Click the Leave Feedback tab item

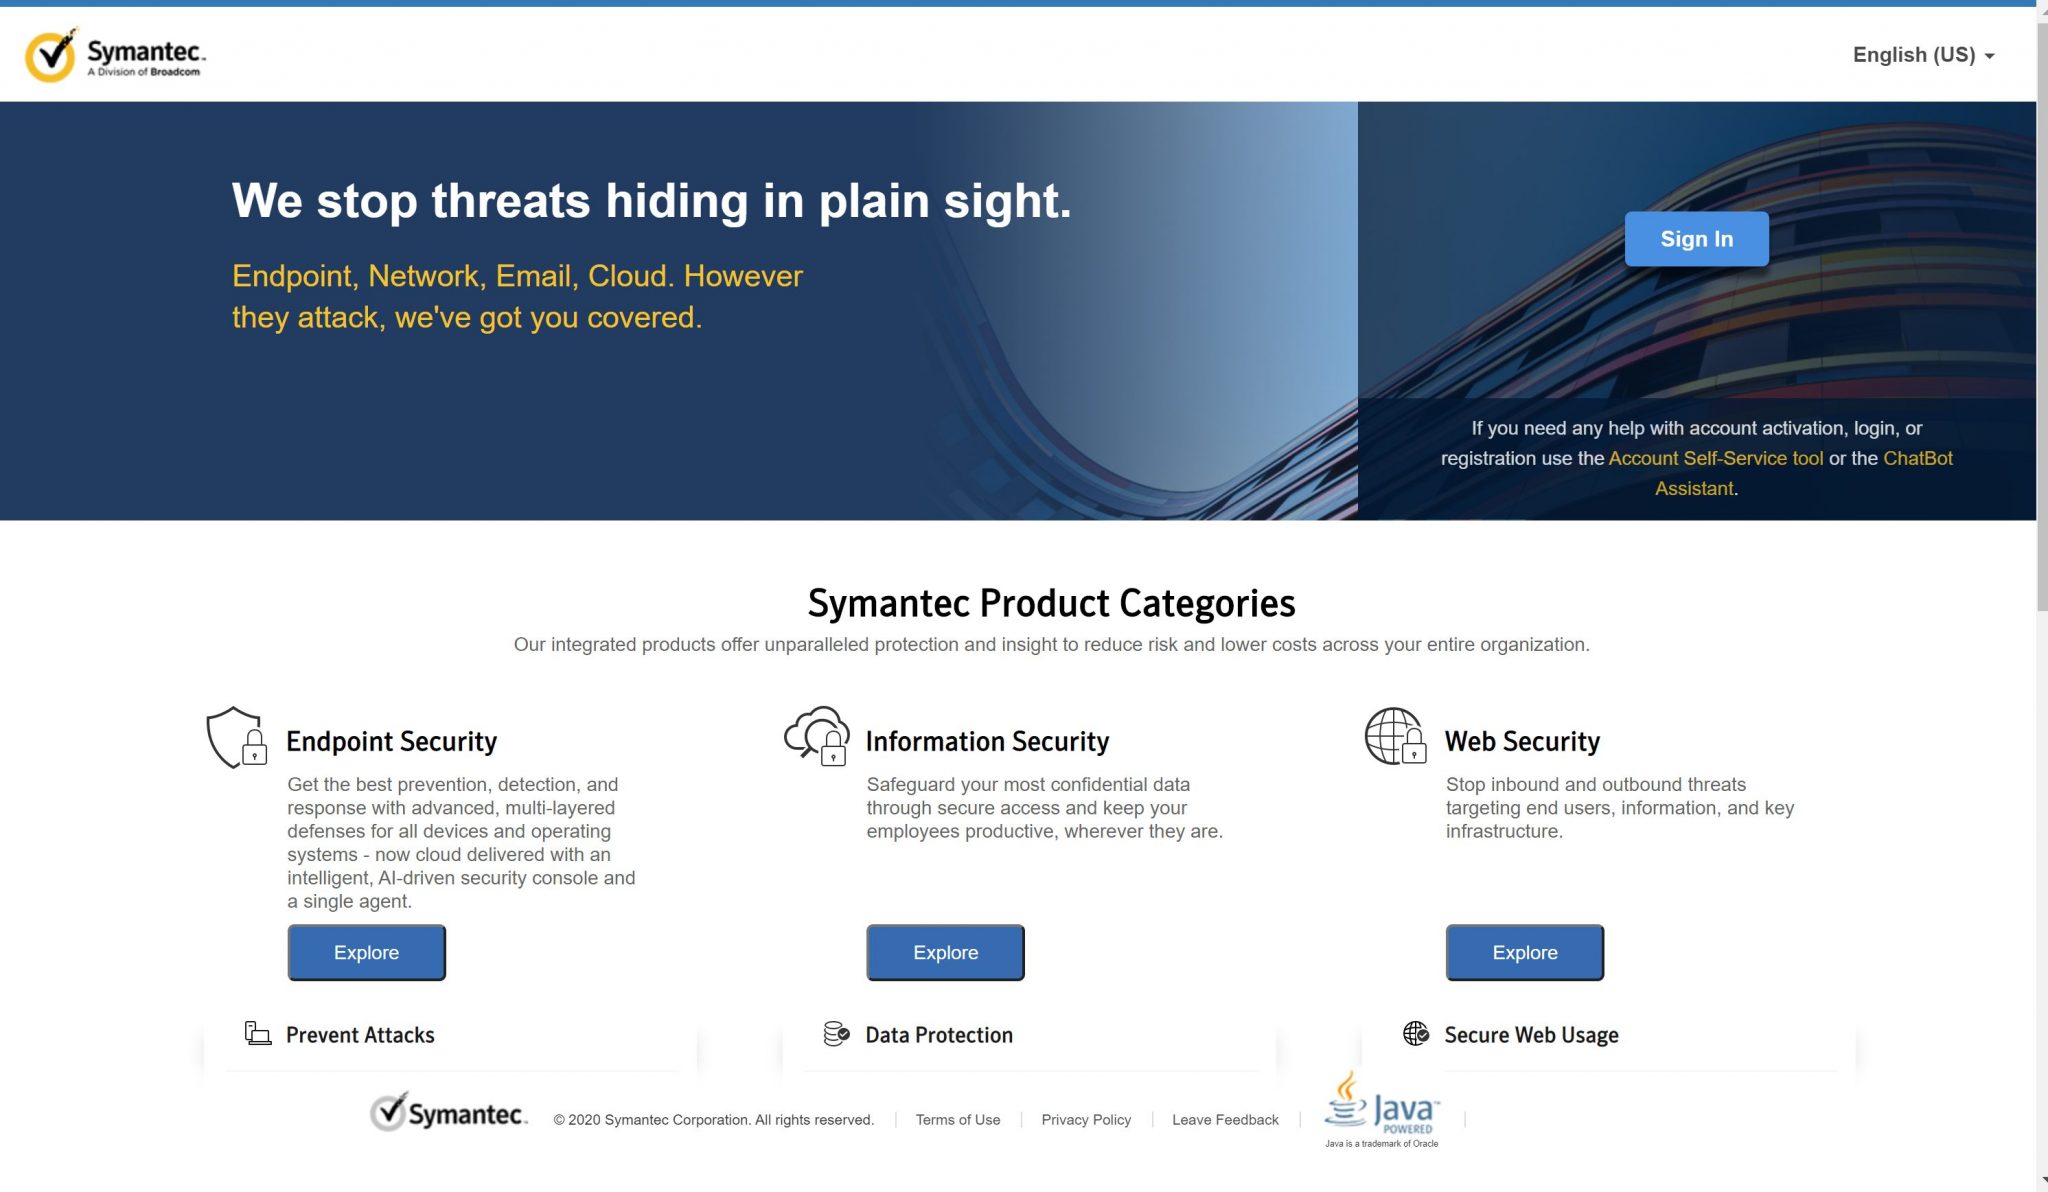pos(1224,1120)
